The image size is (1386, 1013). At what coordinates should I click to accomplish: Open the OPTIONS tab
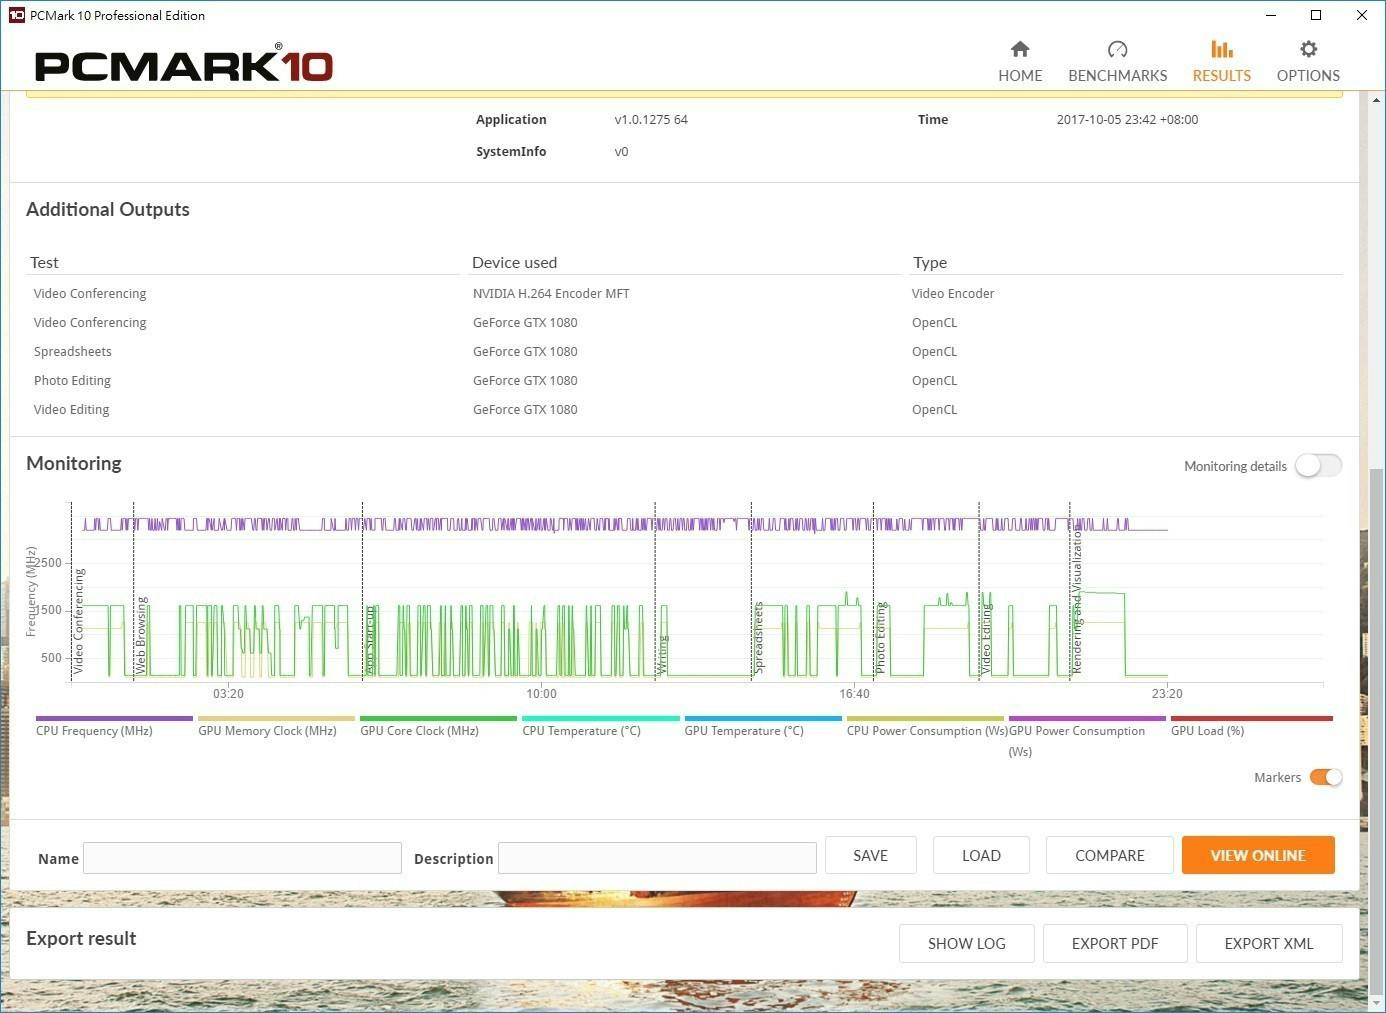tap(1308, 62)
